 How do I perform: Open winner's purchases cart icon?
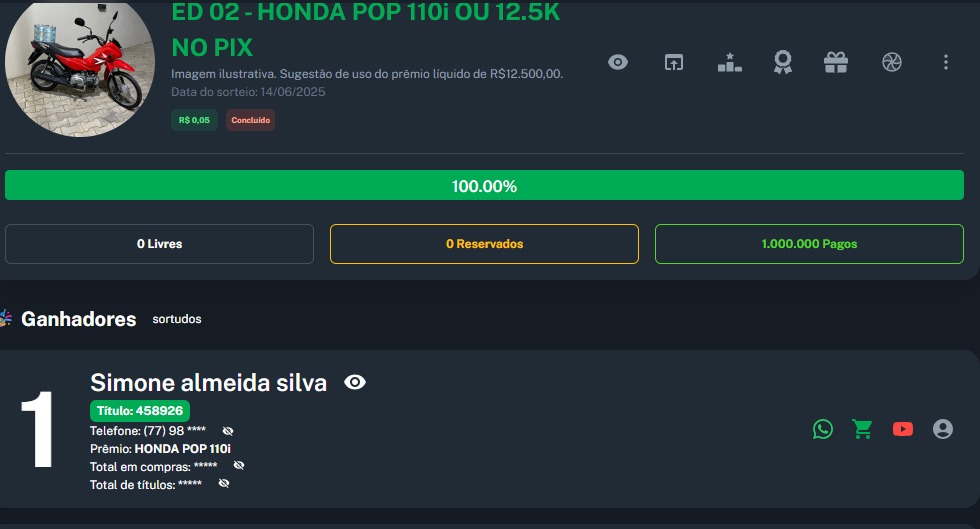click(862, 429)
